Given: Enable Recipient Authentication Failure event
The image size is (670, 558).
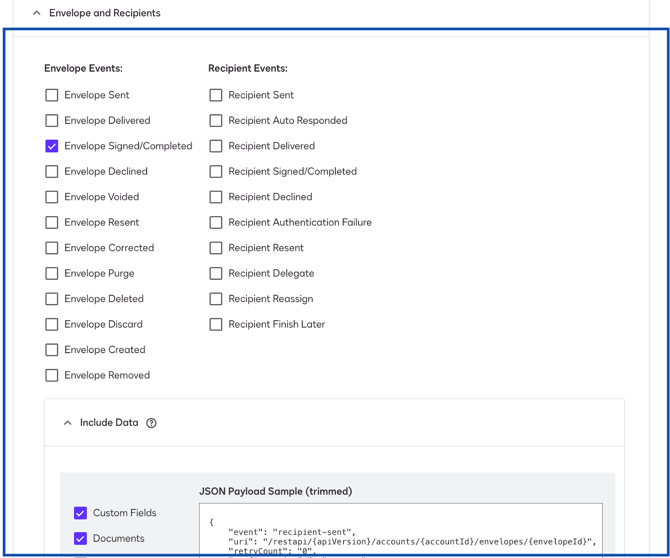Looking at the screenshot, I should pos(216,223).
